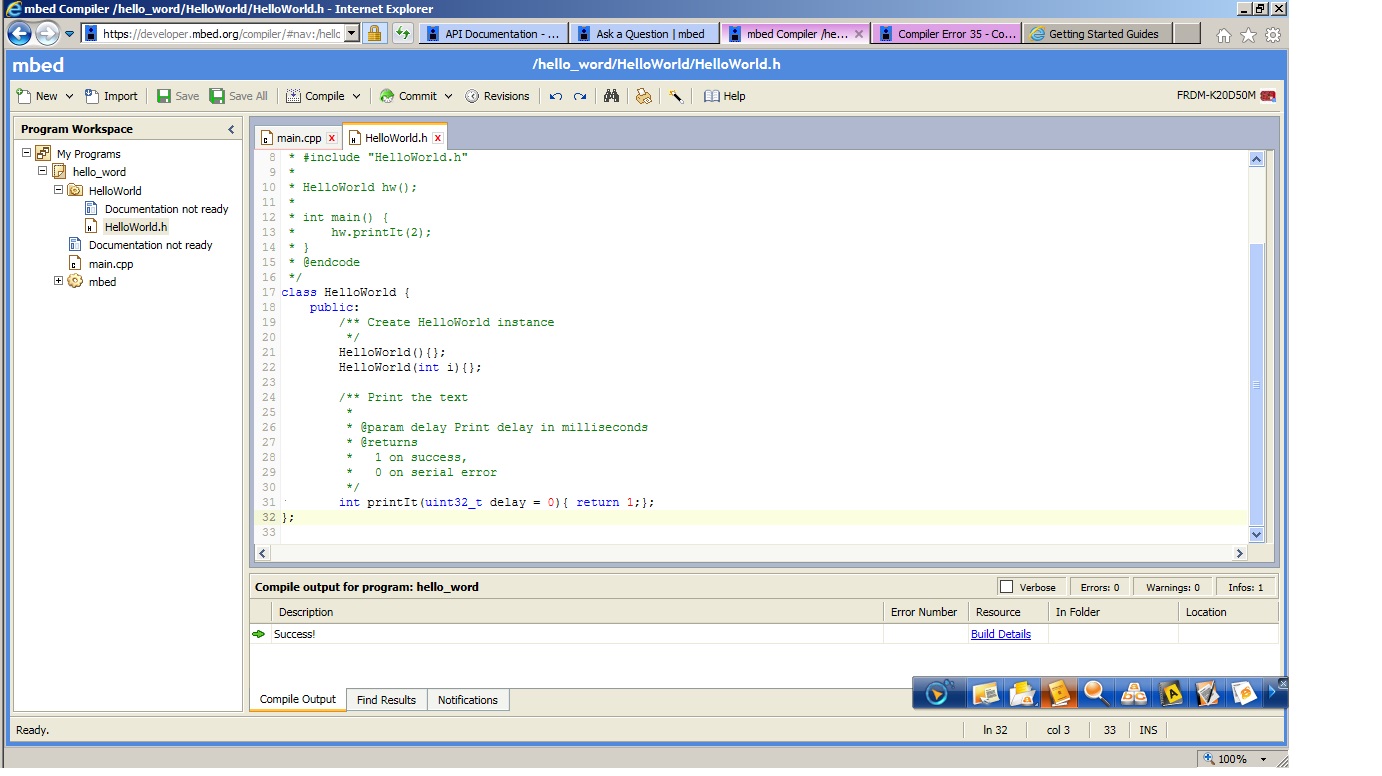Viewport: 1382px width, 776px height.
Task: Close the main.cpp tab with its red X
Action: tap(331, 138)
